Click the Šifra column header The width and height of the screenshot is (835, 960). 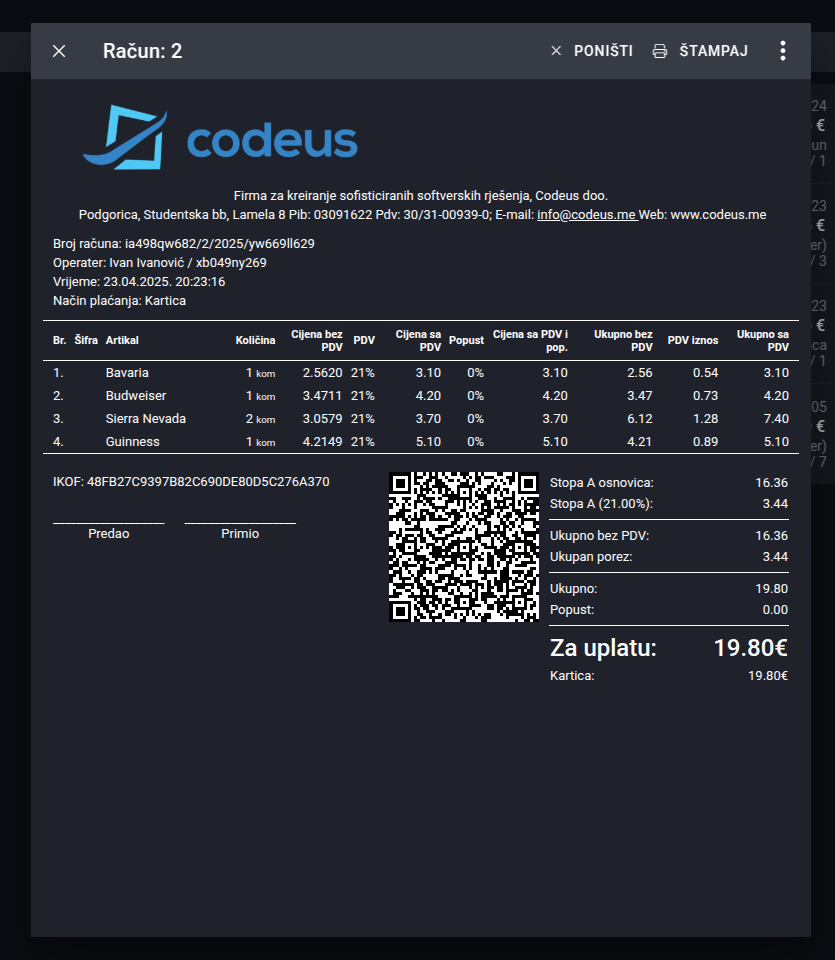click(x=86, y=340)
